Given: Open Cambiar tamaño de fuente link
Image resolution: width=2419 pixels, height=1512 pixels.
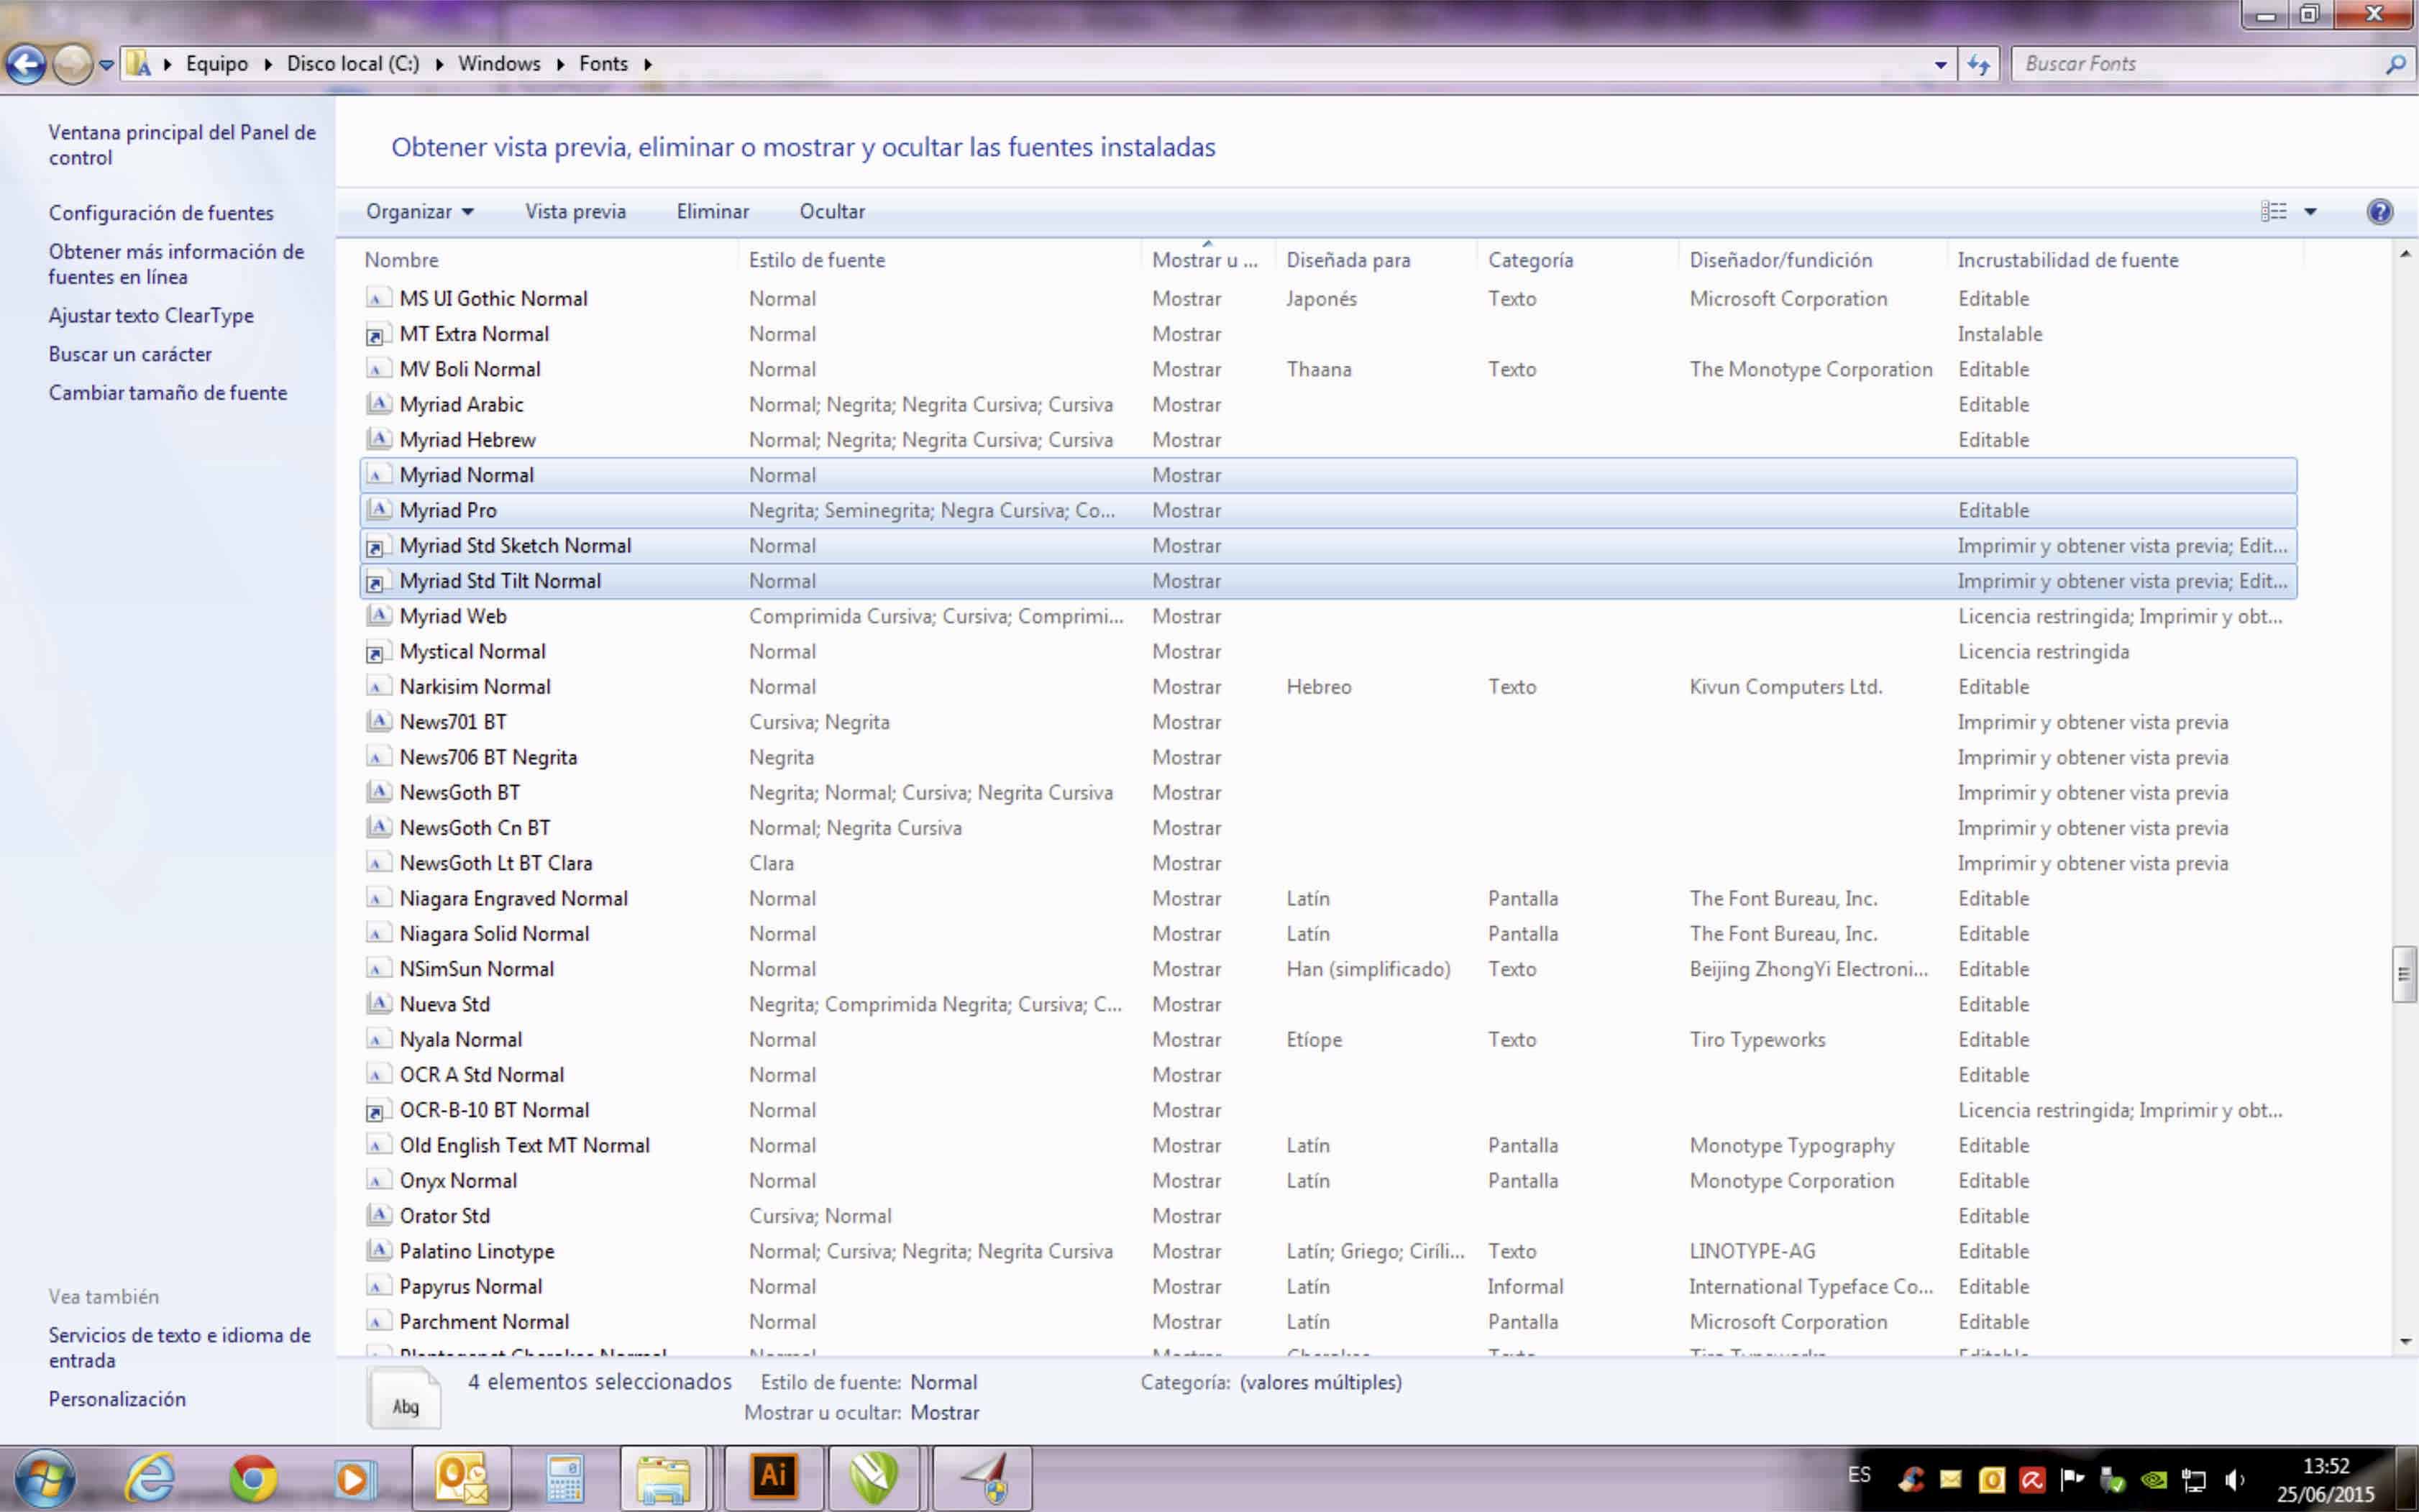Looking at the screenshot, I should coord(168,393).
